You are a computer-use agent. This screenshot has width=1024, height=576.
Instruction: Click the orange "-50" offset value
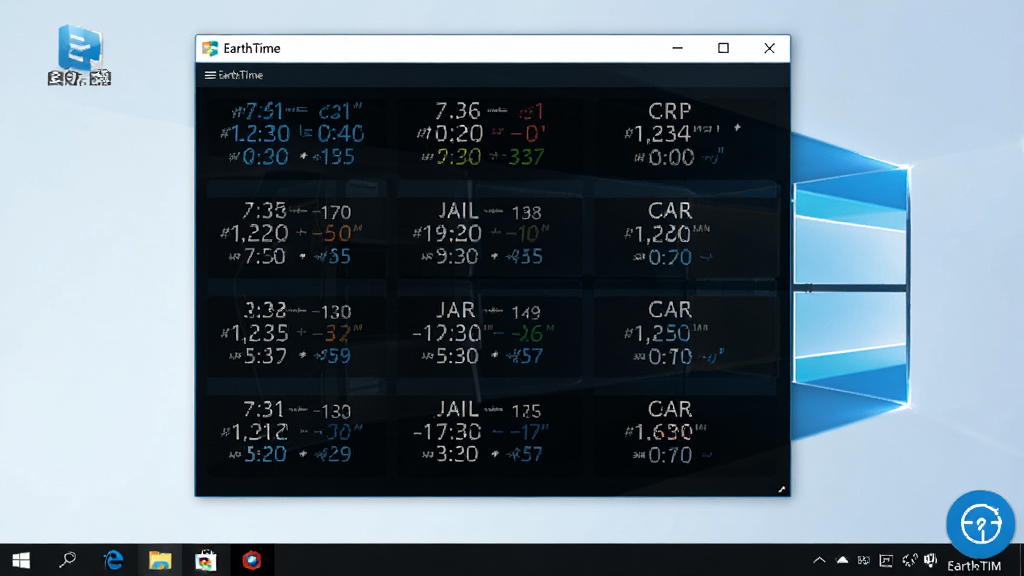pos(332,233)
